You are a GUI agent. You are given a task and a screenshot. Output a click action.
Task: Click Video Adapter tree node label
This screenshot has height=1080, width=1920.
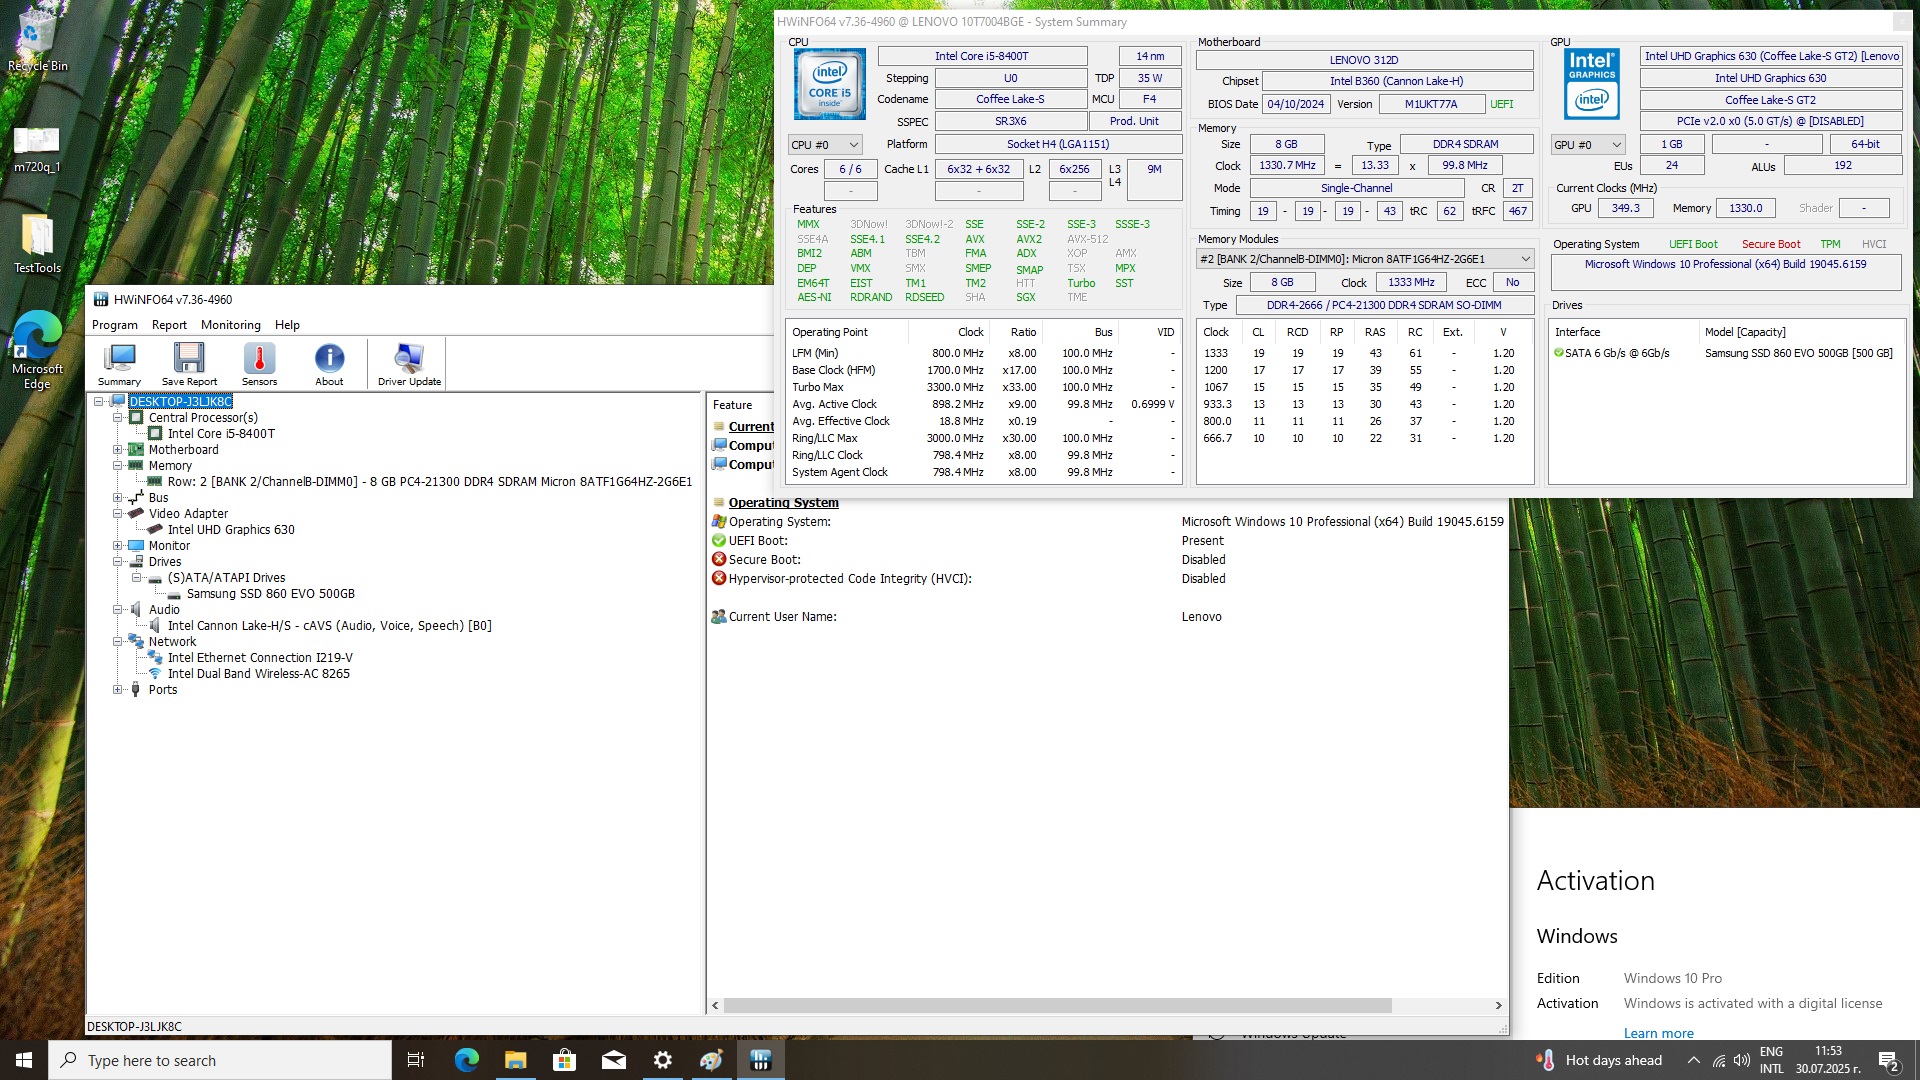[x=188, y=514]
